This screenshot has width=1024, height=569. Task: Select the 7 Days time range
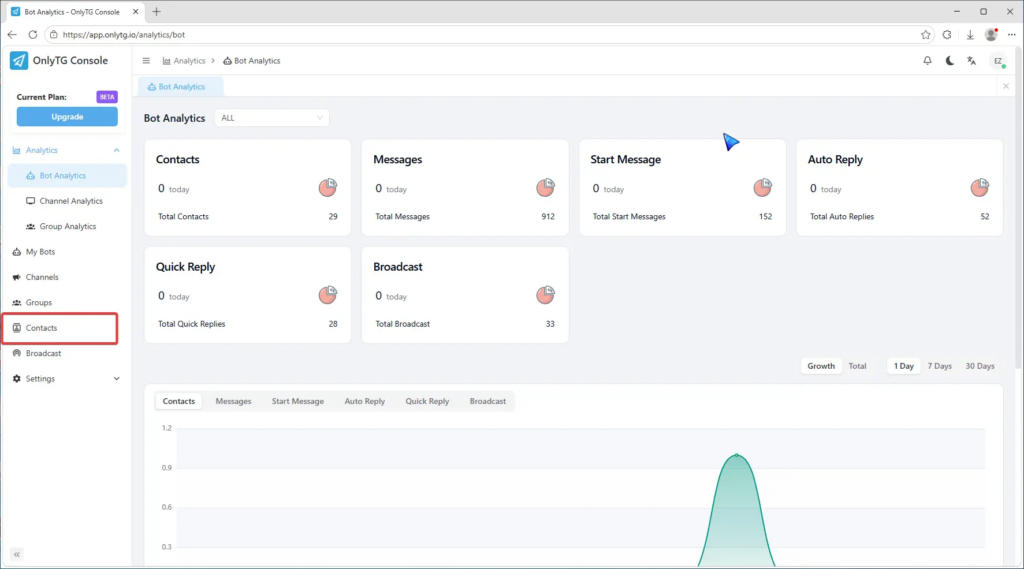[x=939, y=366]
